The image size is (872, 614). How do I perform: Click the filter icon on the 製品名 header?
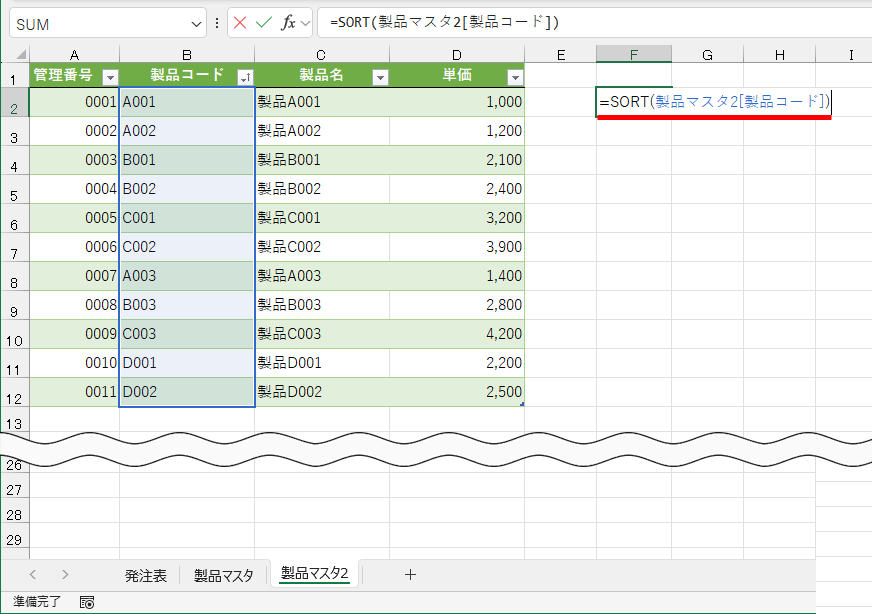tap(380, 76)
